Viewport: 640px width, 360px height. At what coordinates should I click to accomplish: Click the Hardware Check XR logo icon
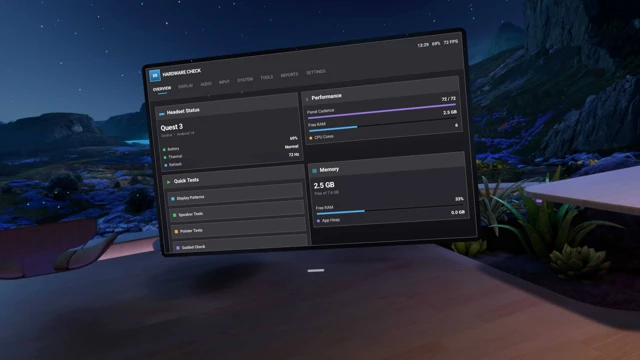155,76
